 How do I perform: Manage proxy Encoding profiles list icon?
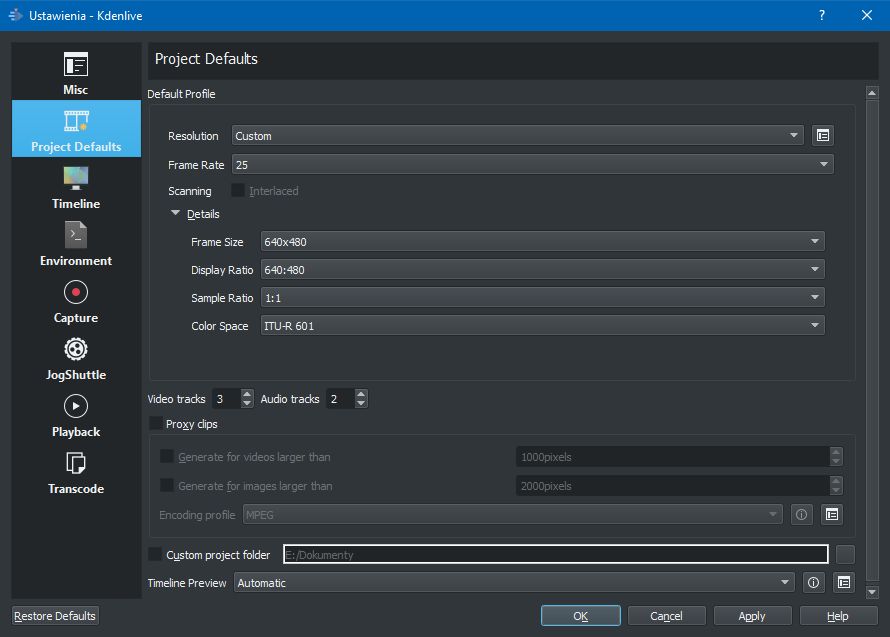pos(832,514)
